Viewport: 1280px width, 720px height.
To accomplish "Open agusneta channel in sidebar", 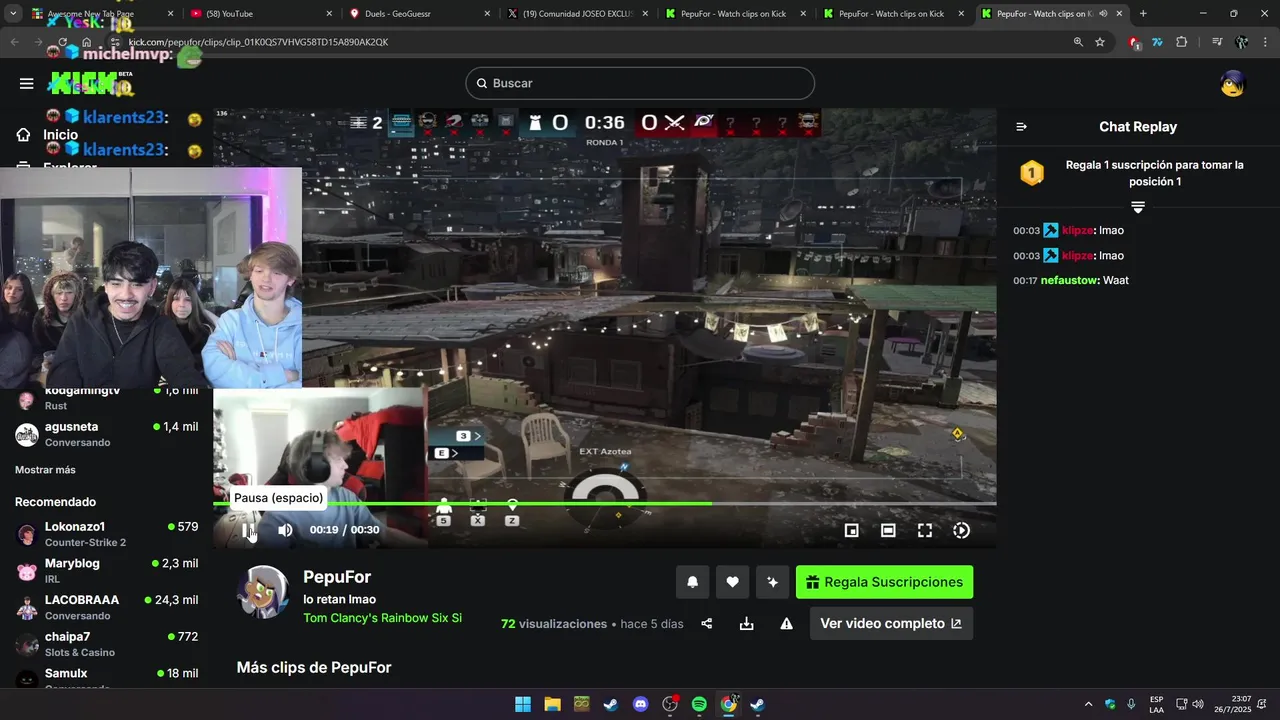I will pyautogui.click(x=106, y=434).
